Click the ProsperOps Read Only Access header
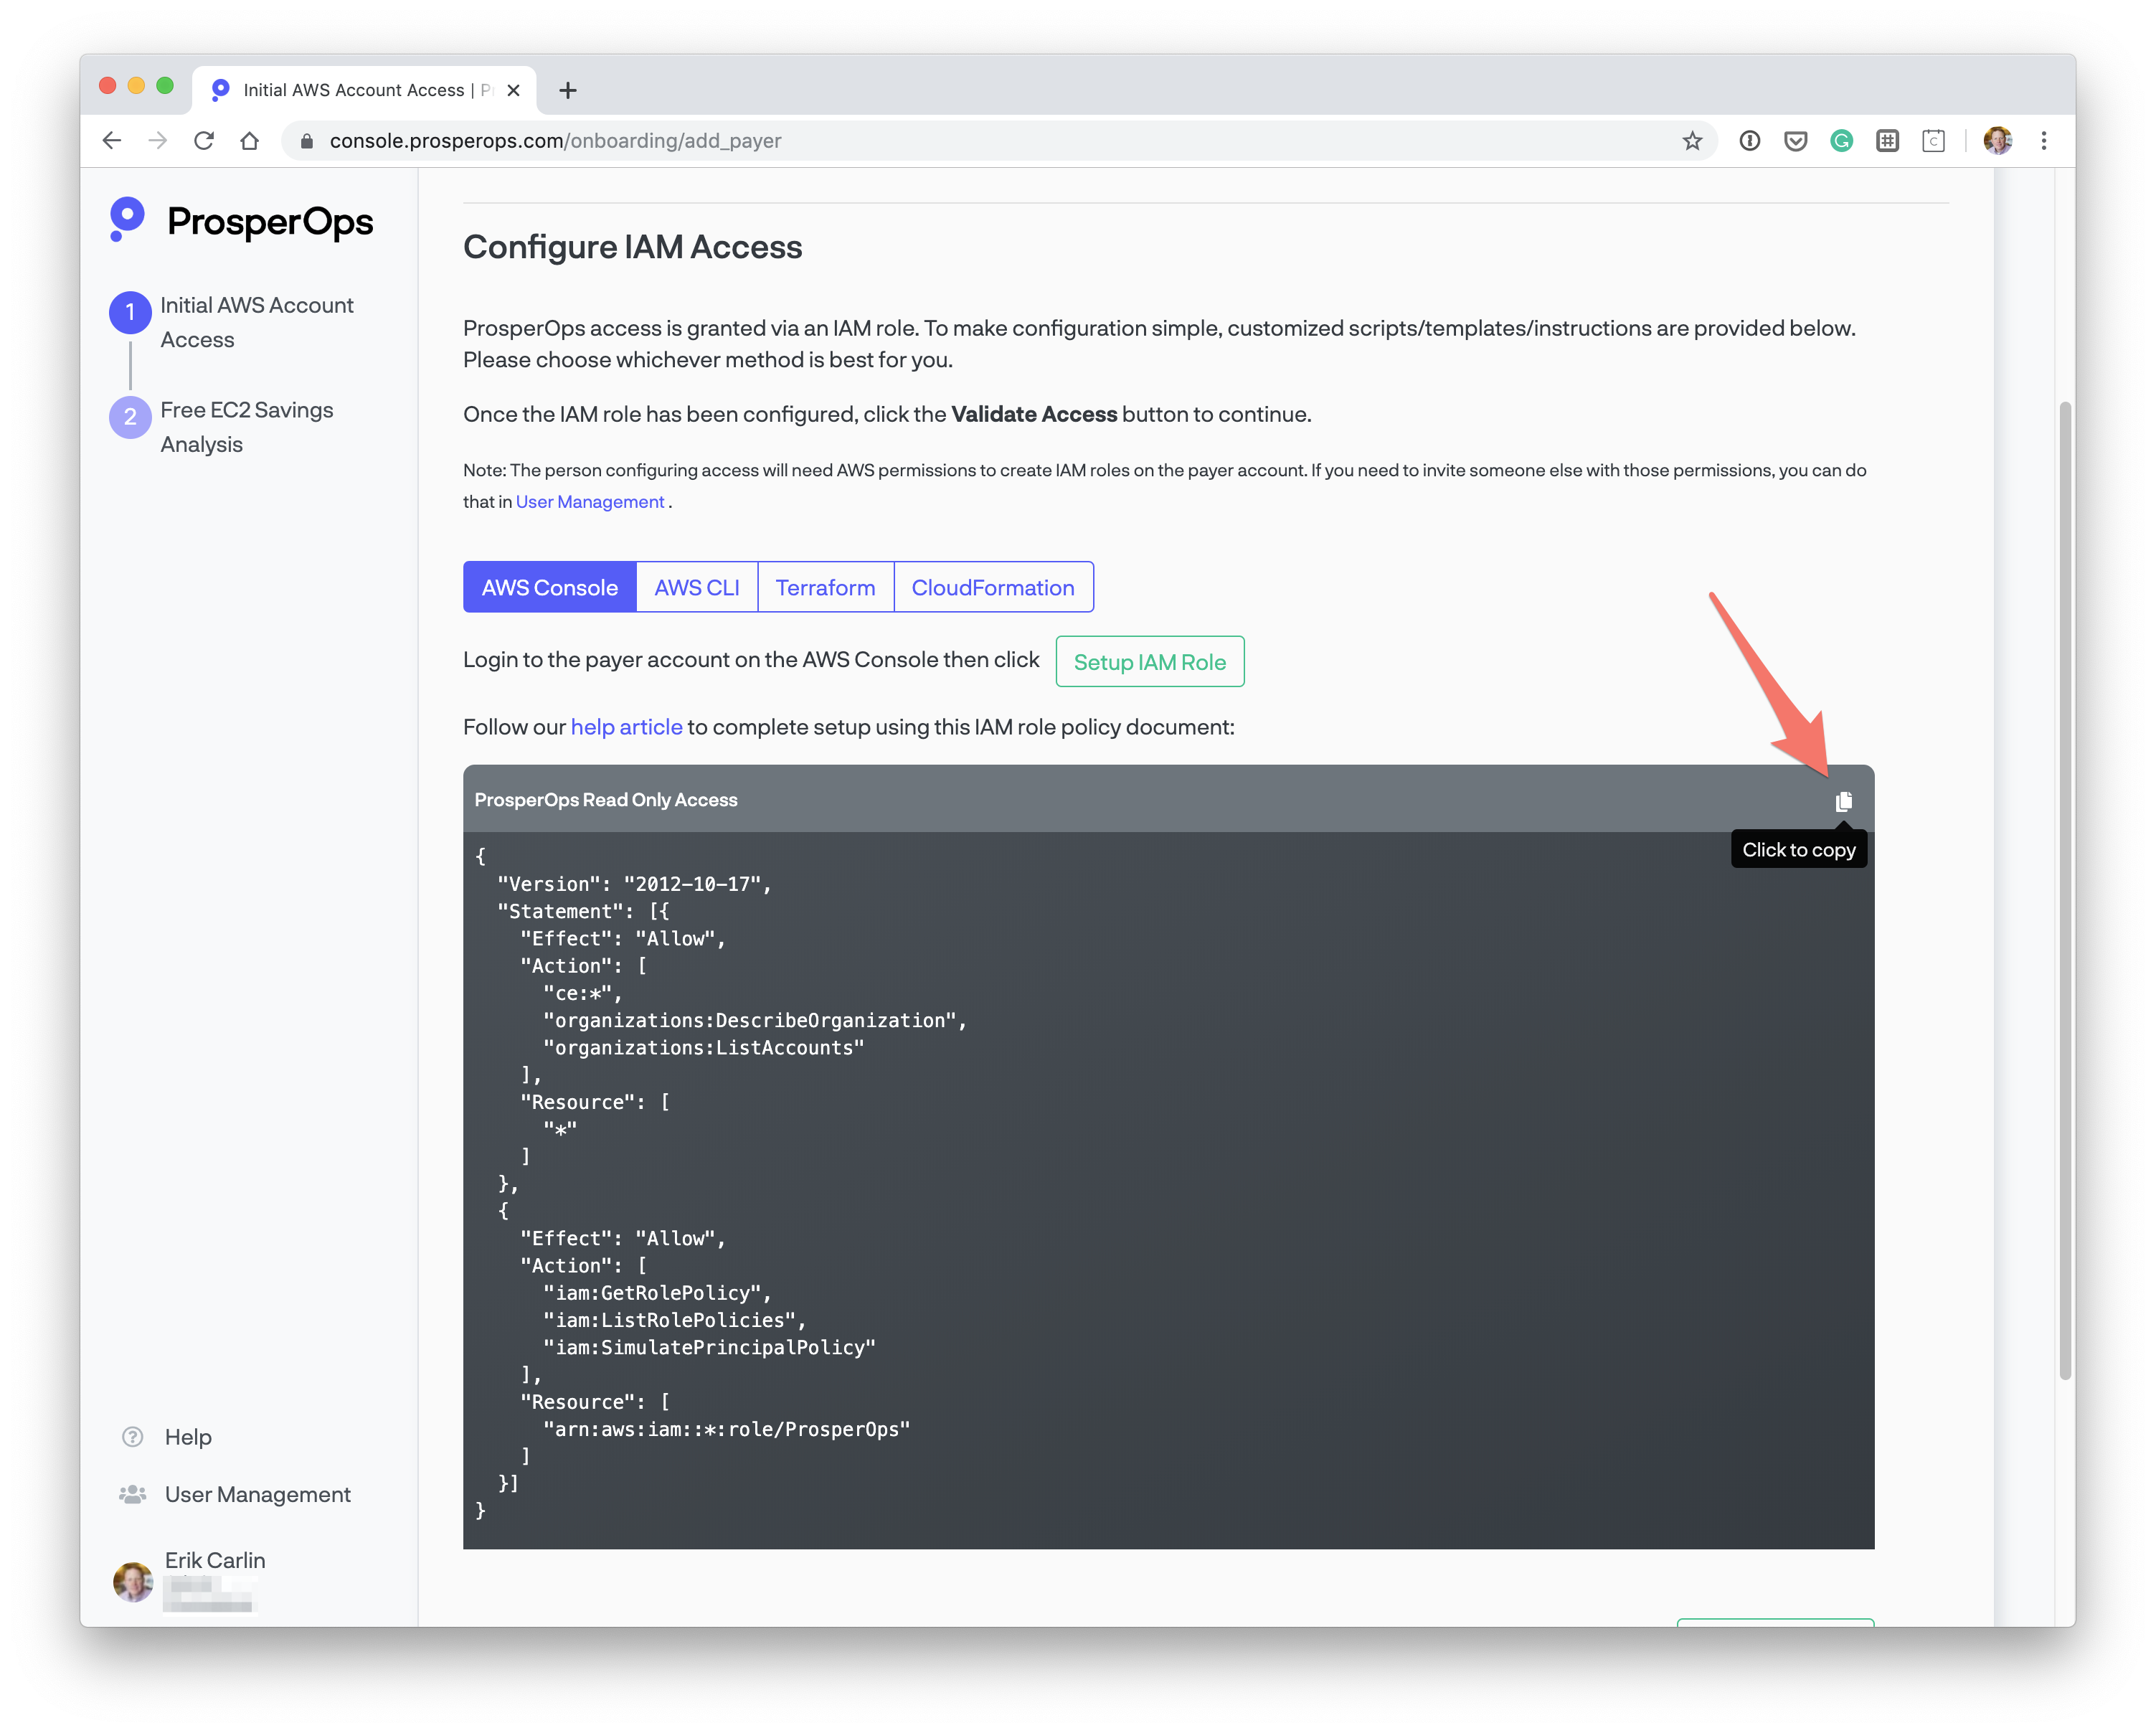The image size is (2156, 1733). (x=606, y=800)
